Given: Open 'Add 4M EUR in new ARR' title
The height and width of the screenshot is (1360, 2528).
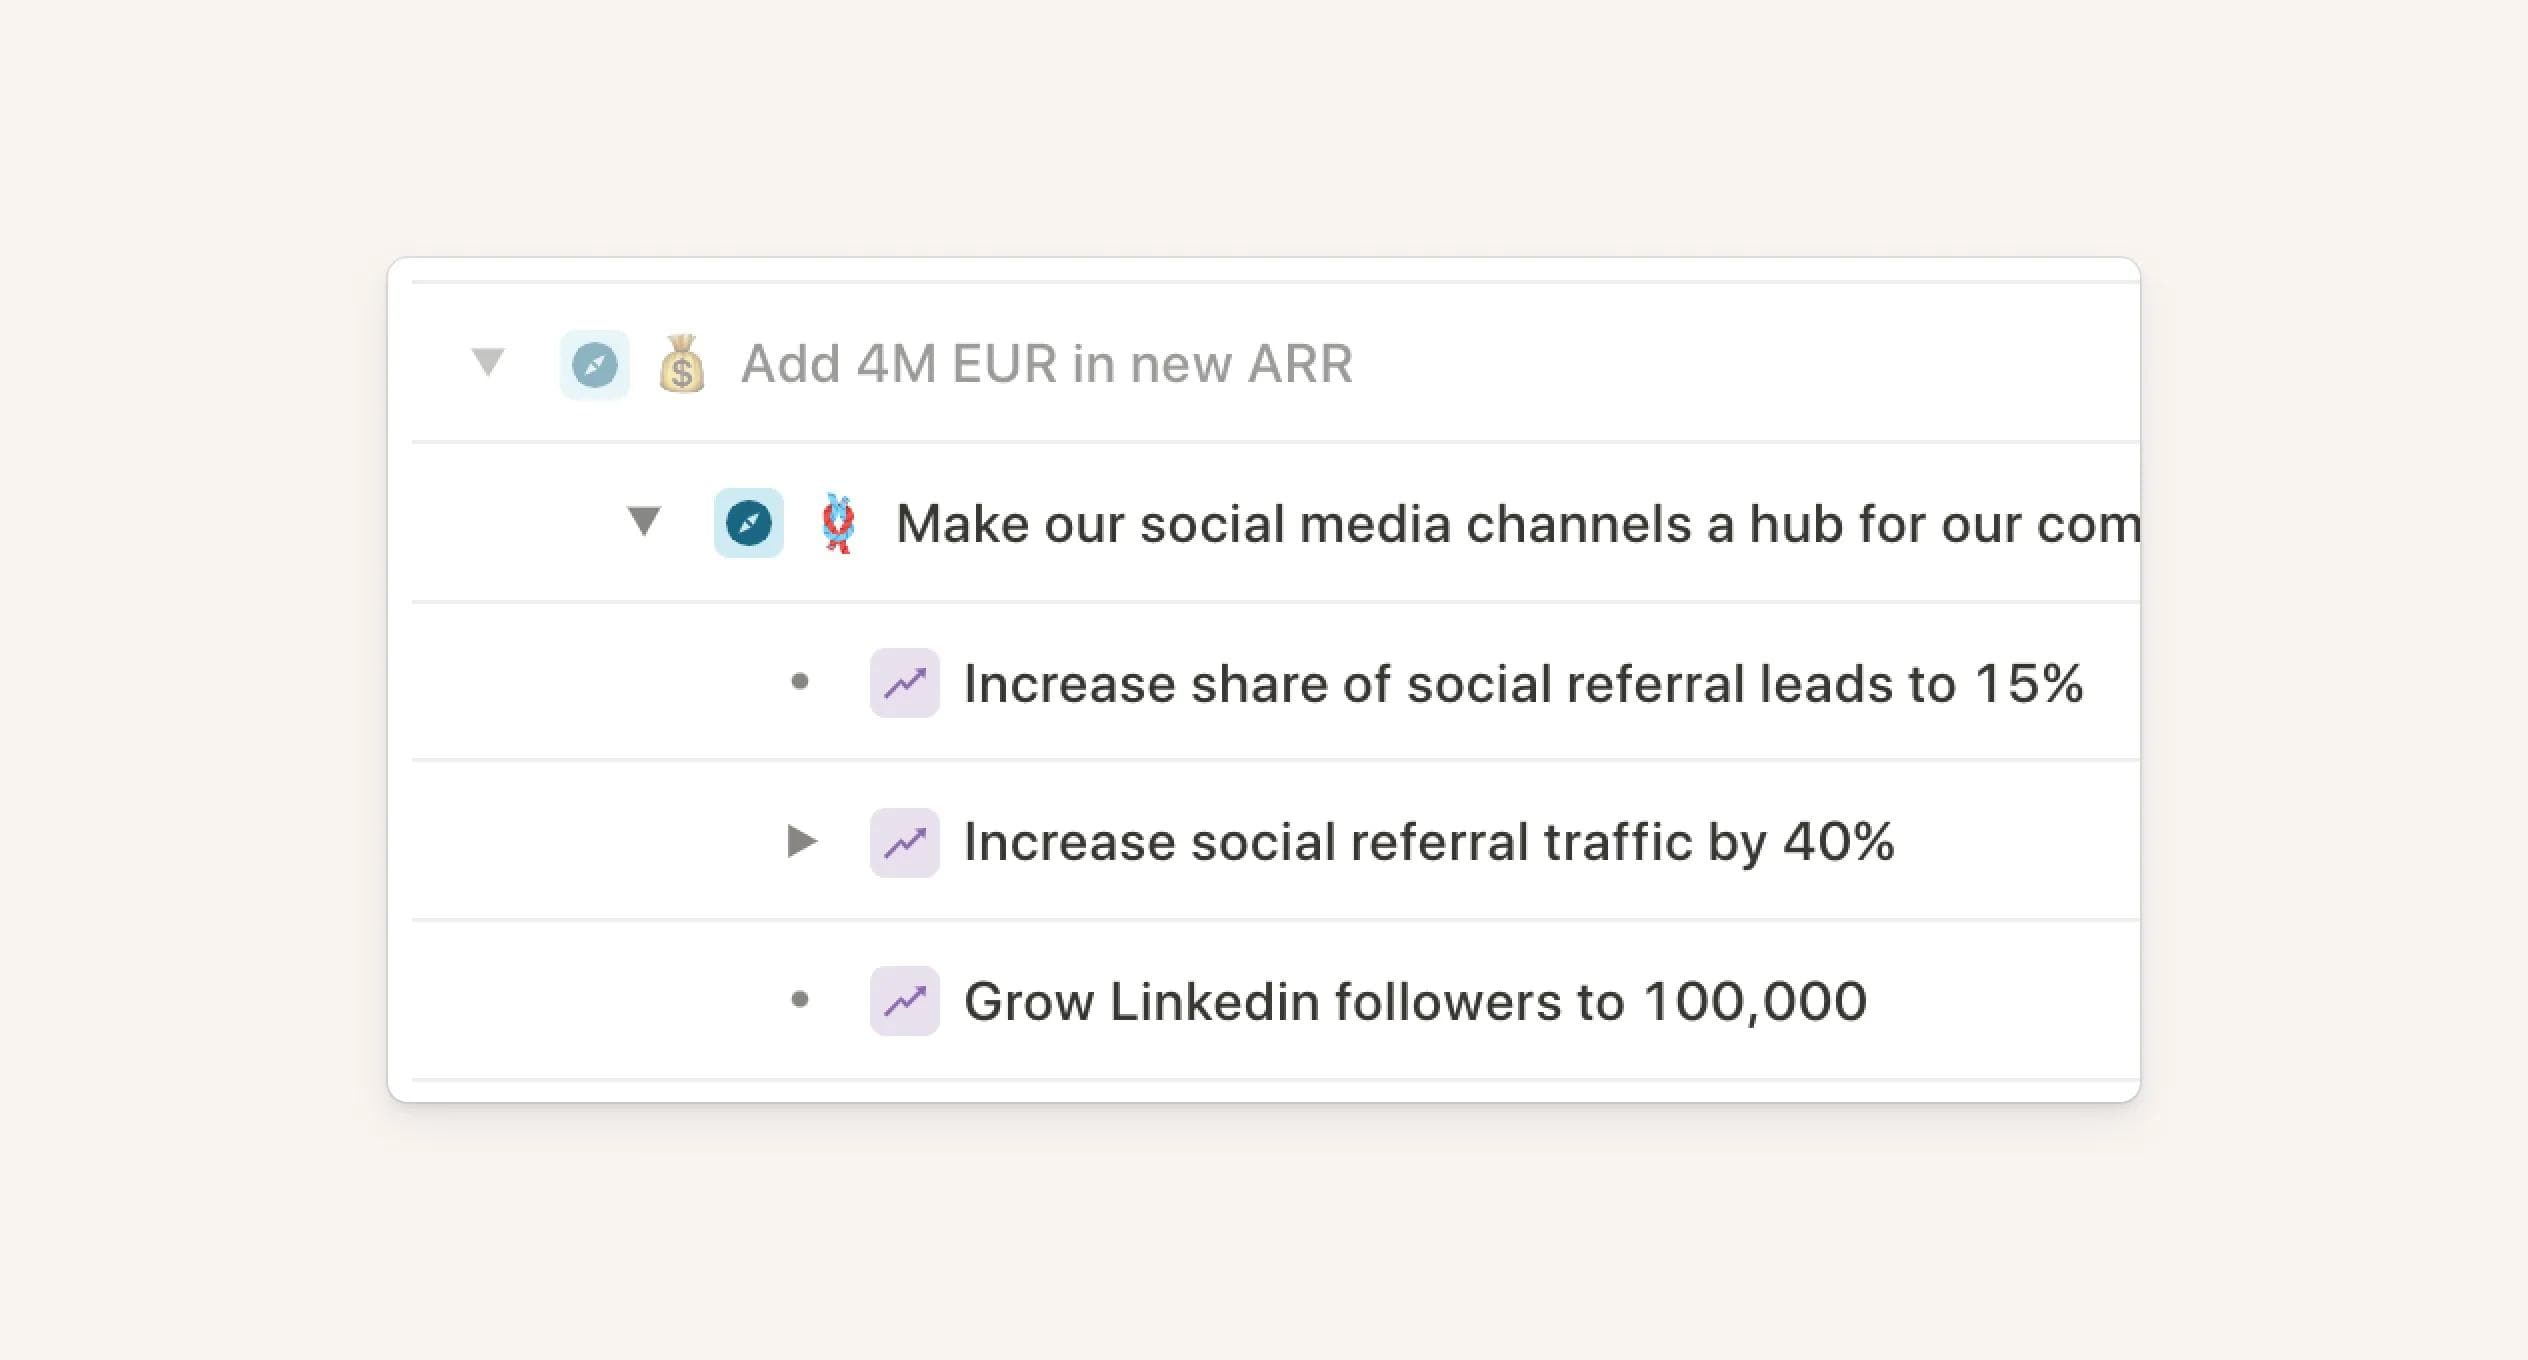Looking at the screenshot, I should pos(1046,364).
